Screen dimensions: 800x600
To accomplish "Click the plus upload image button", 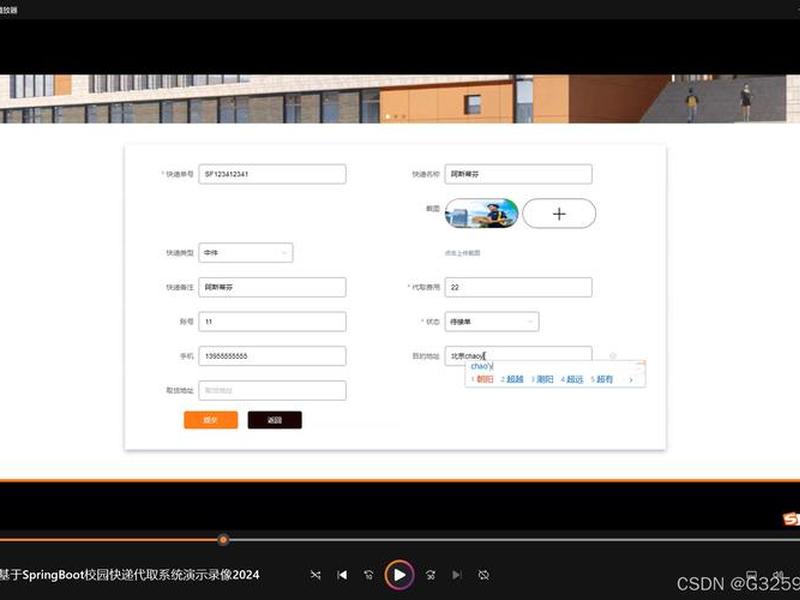I will [x=559, y=213].
